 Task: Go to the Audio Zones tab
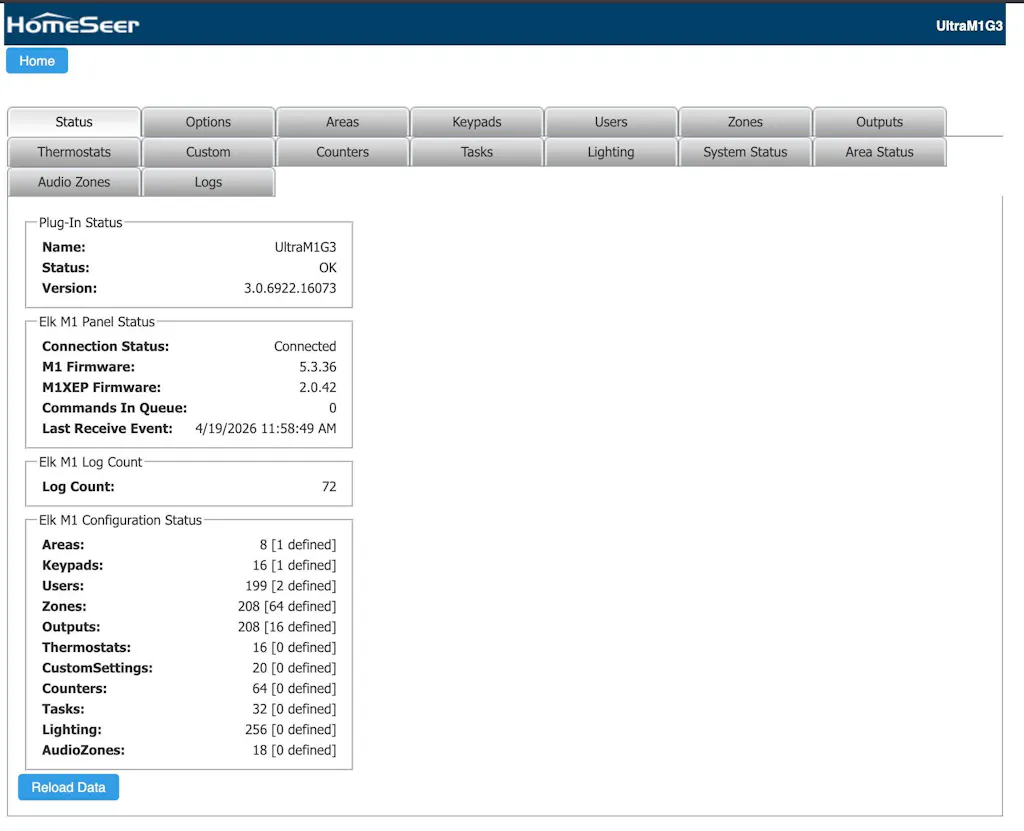click(x=74, y=182)
